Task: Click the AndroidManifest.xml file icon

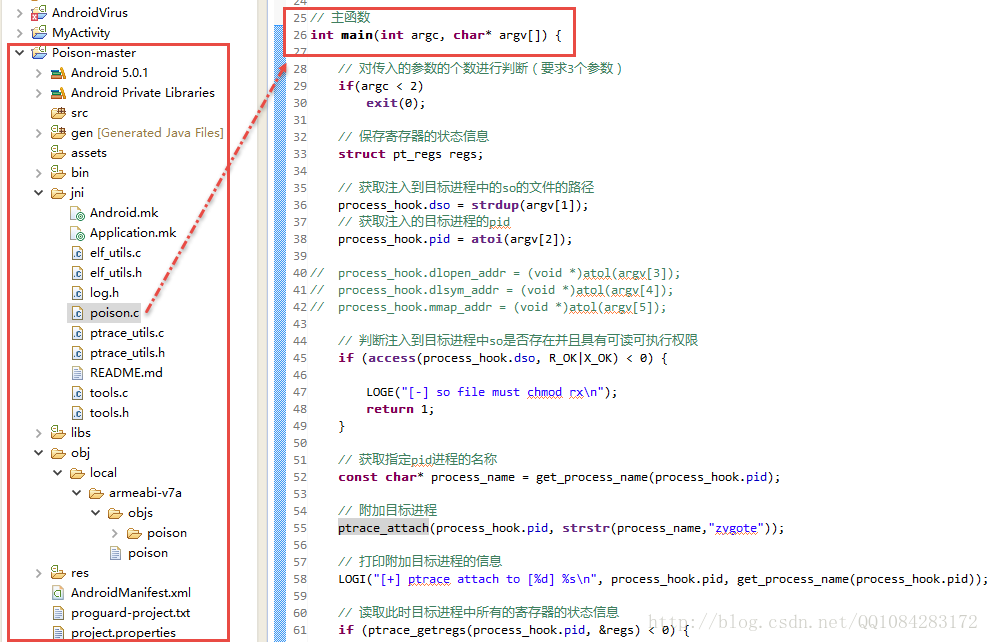Action: (x=58, y=593)
